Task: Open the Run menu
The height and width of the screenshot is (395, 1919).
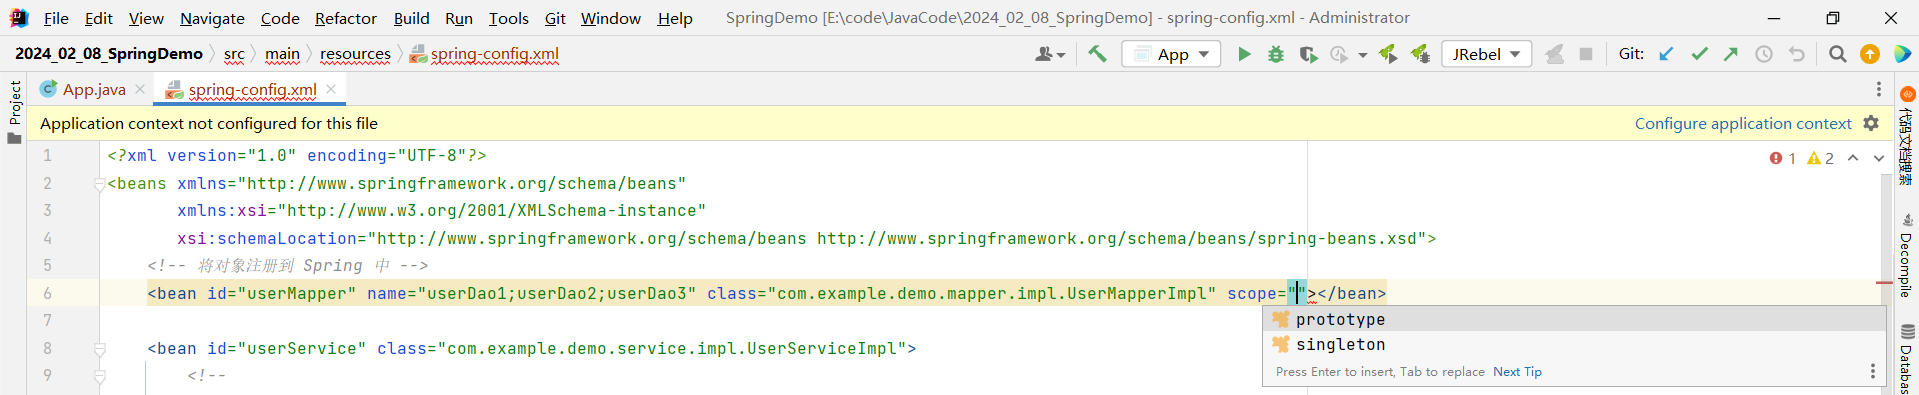Action: coord(459,18)
